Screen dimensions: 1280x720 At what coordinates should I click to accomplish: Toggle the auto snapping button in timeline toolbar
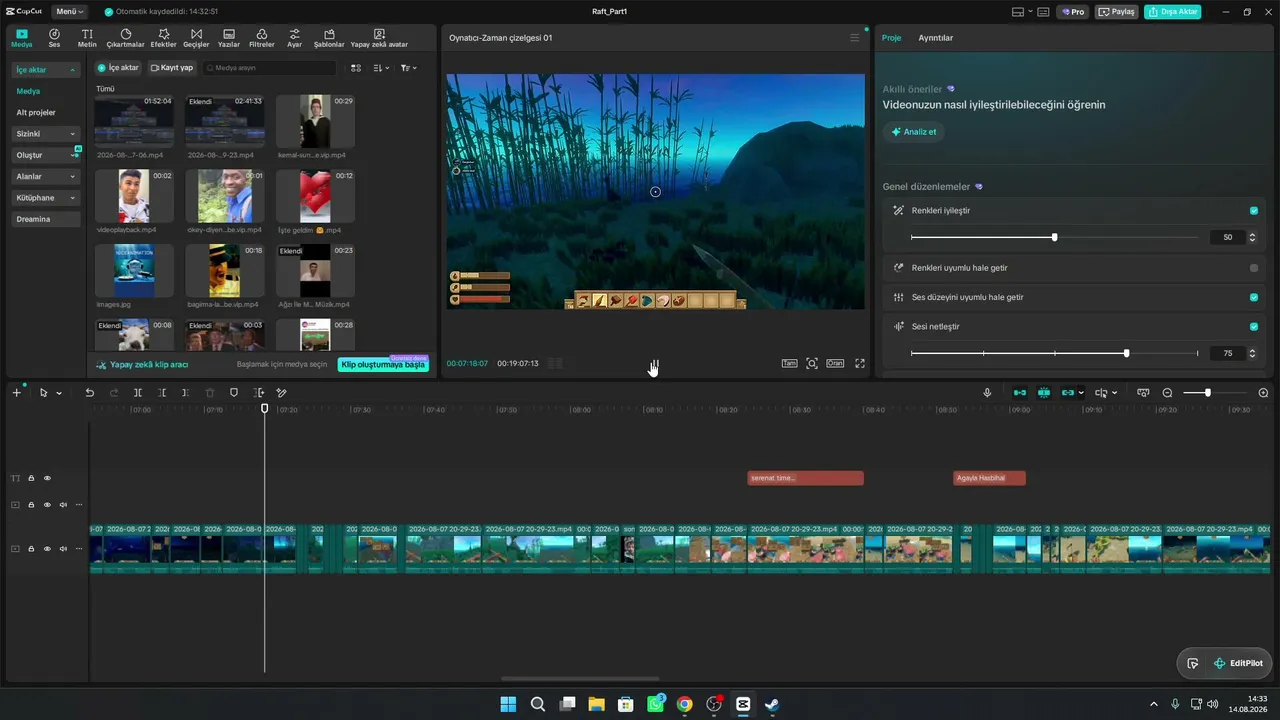coord(1044,393)
